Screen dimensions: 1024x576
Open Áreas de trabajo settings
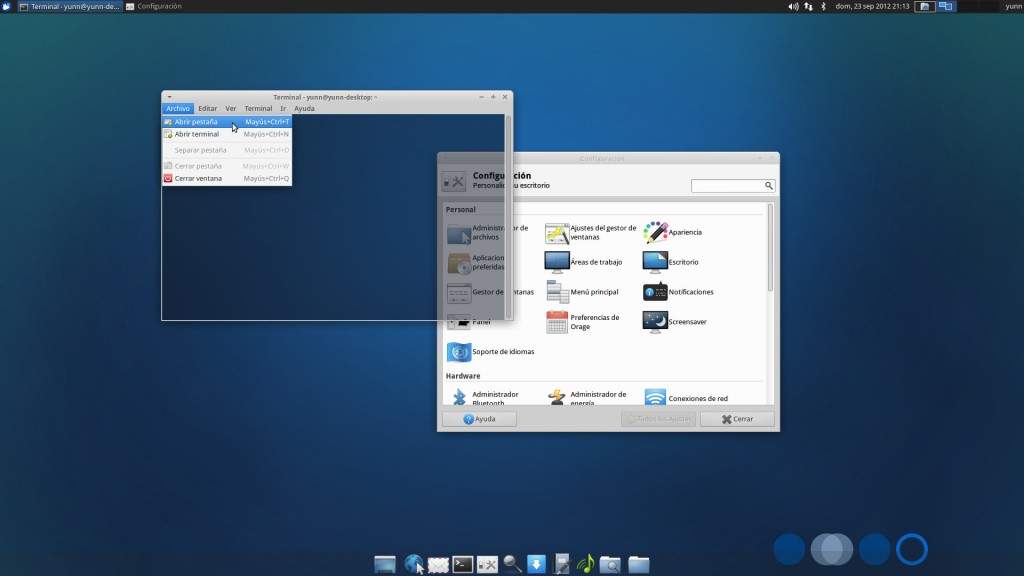tap(583, 262)
